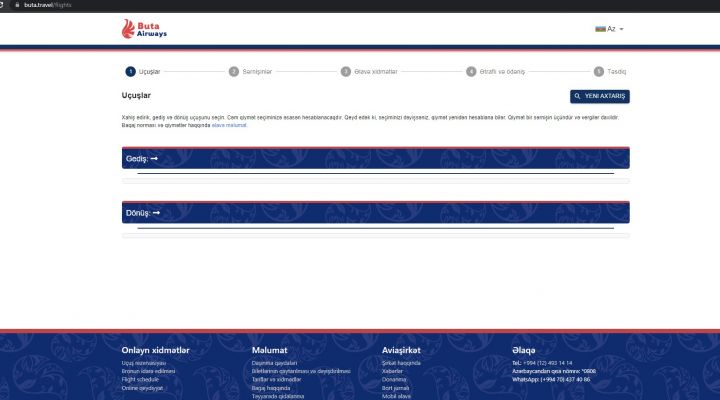The image size is (720, 400).
Task: Click the Buta Airways logo
Action: pyautogui.click(x=144, y=29)
